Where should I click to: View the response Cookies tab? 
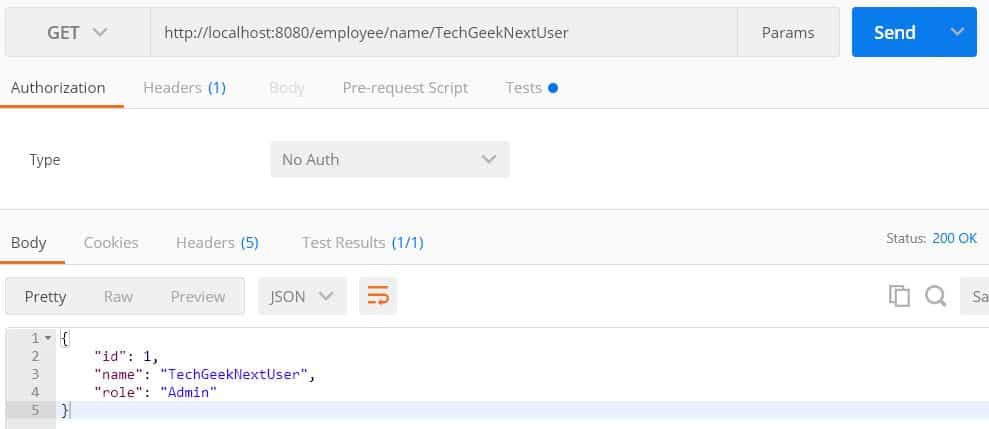[x=111, y=243]
